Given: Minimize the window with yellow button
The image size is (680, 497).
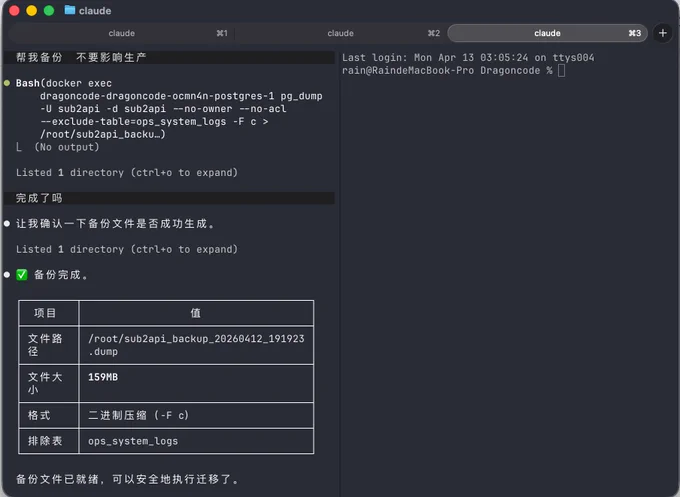Looking at the screenshot, I should [x=32, y=10].
